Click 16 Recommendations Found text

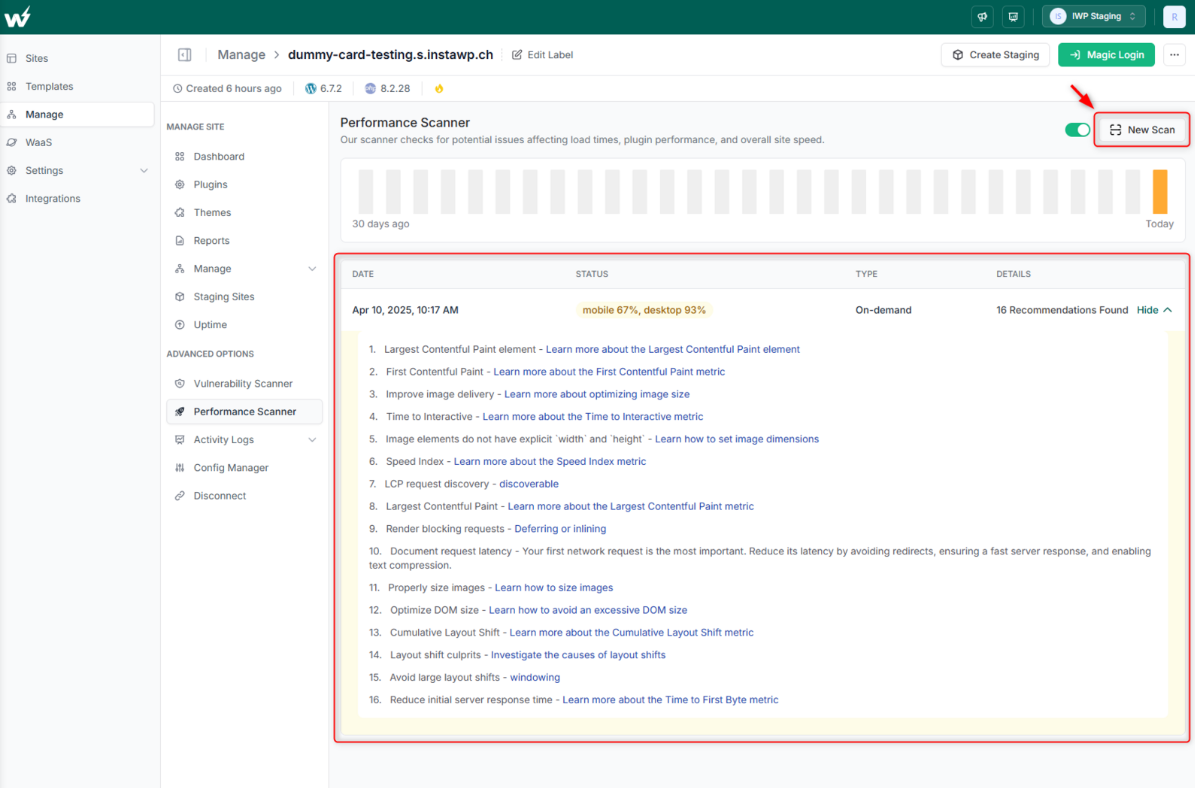click(1062, 310)
